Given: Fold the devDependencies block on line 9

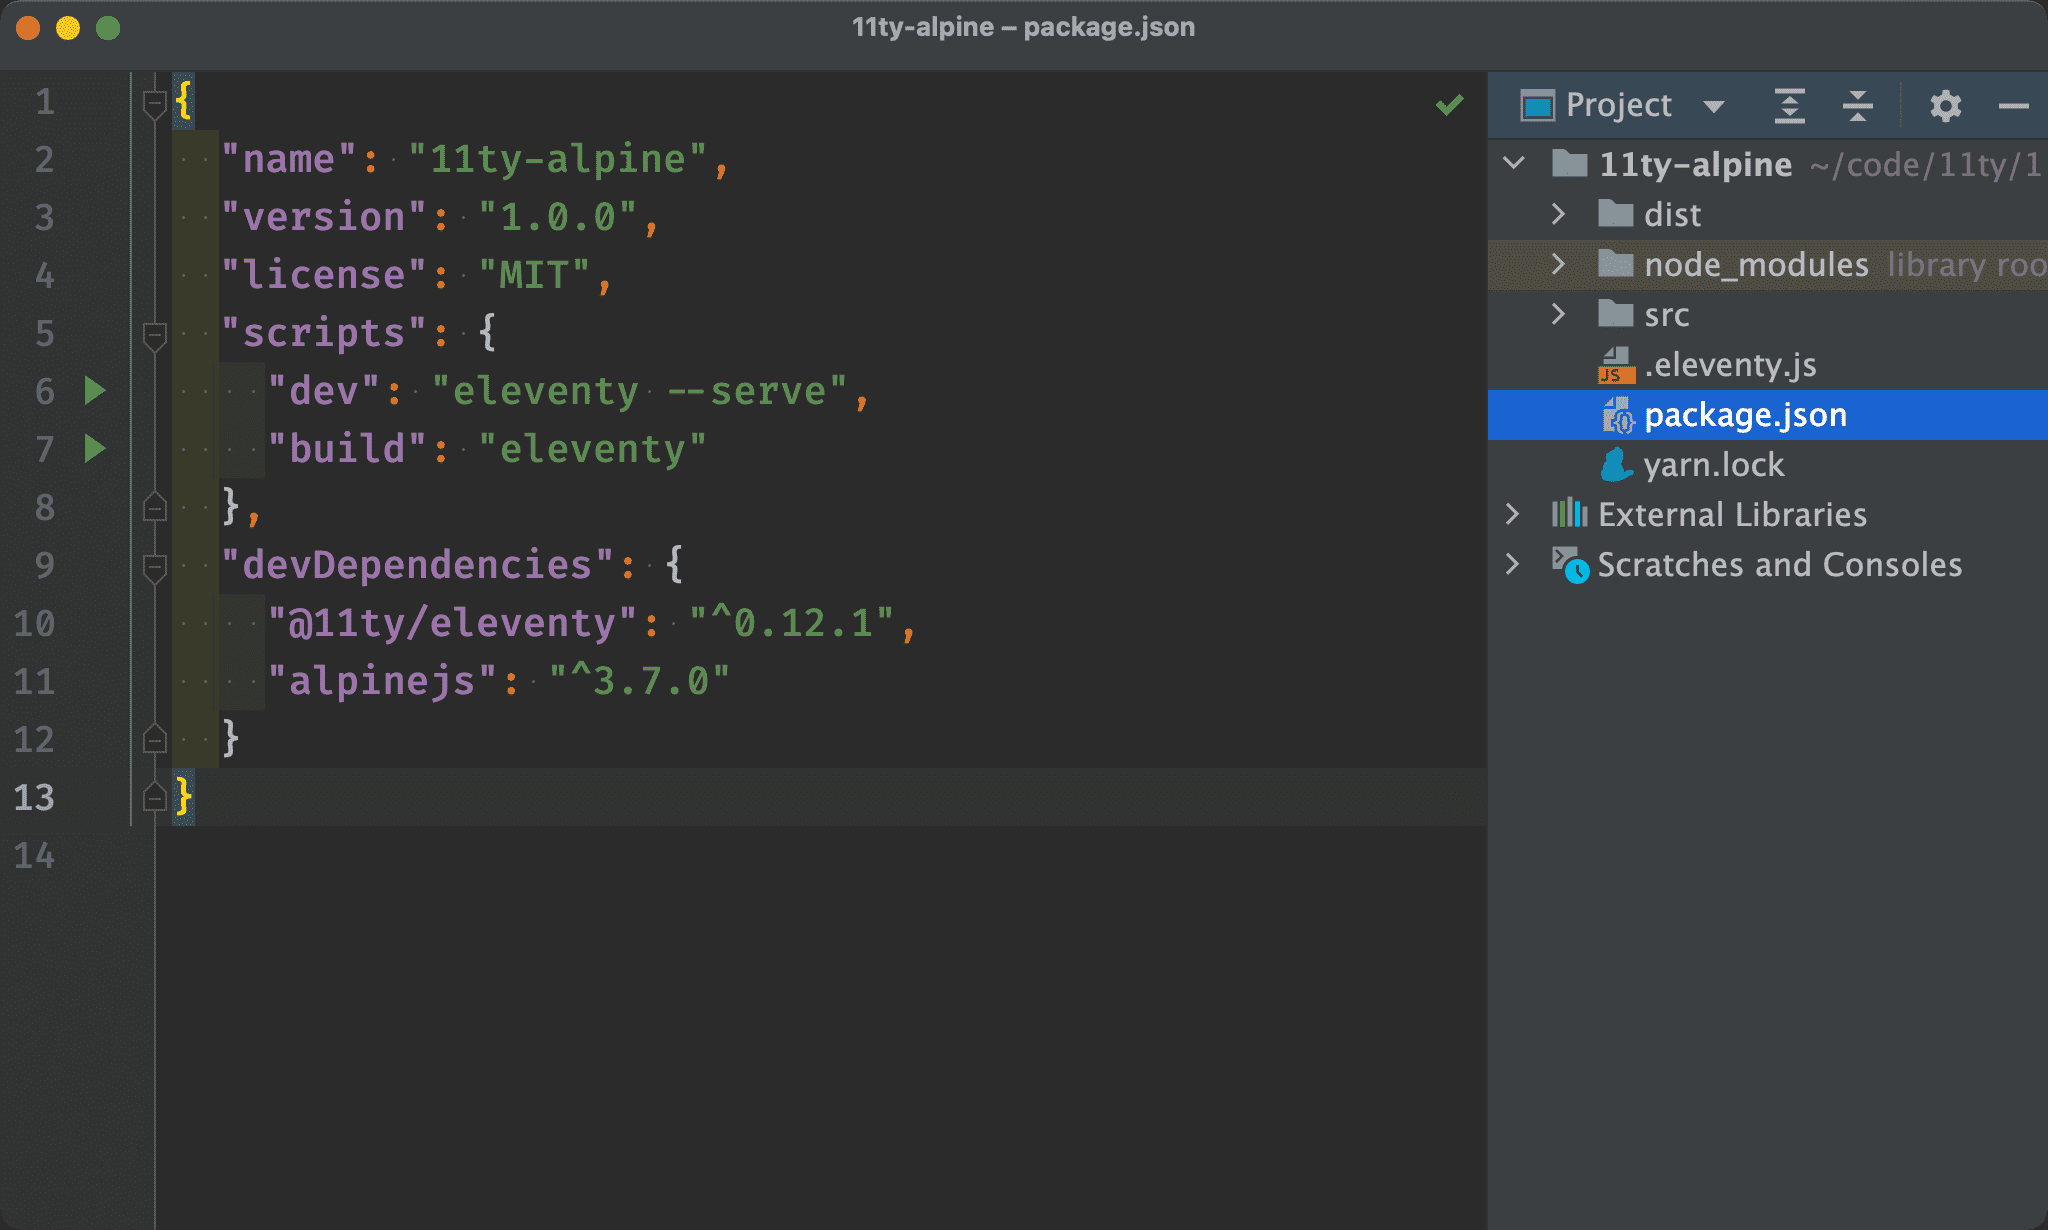Looking at the screenshot, I should (154, 567).
